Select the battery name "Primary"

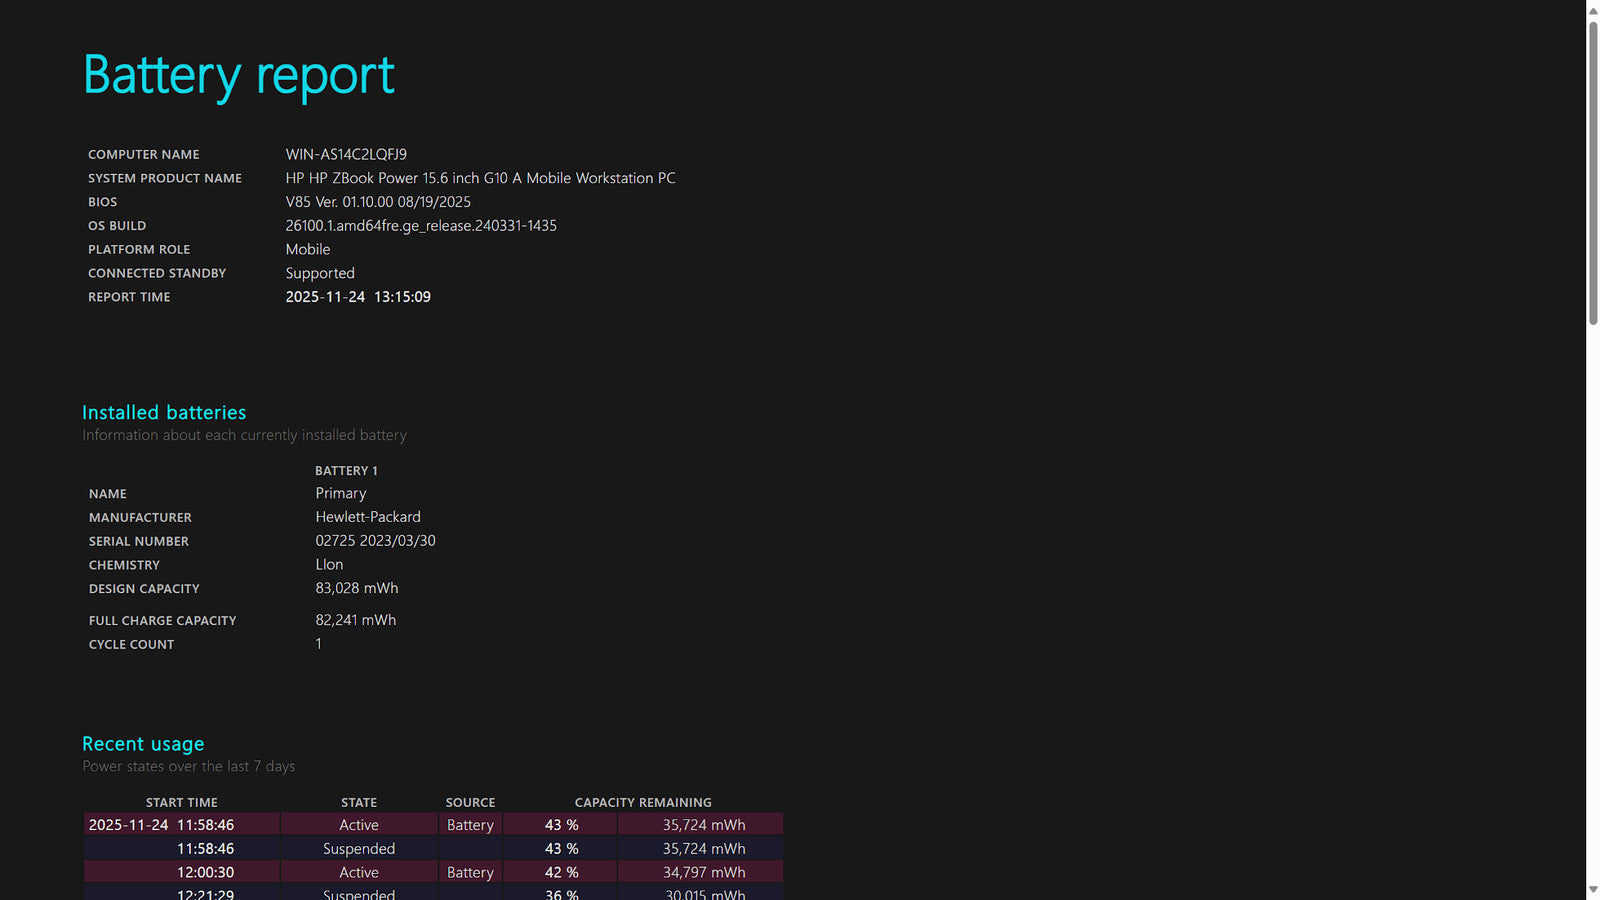click(x=341, y=494)
